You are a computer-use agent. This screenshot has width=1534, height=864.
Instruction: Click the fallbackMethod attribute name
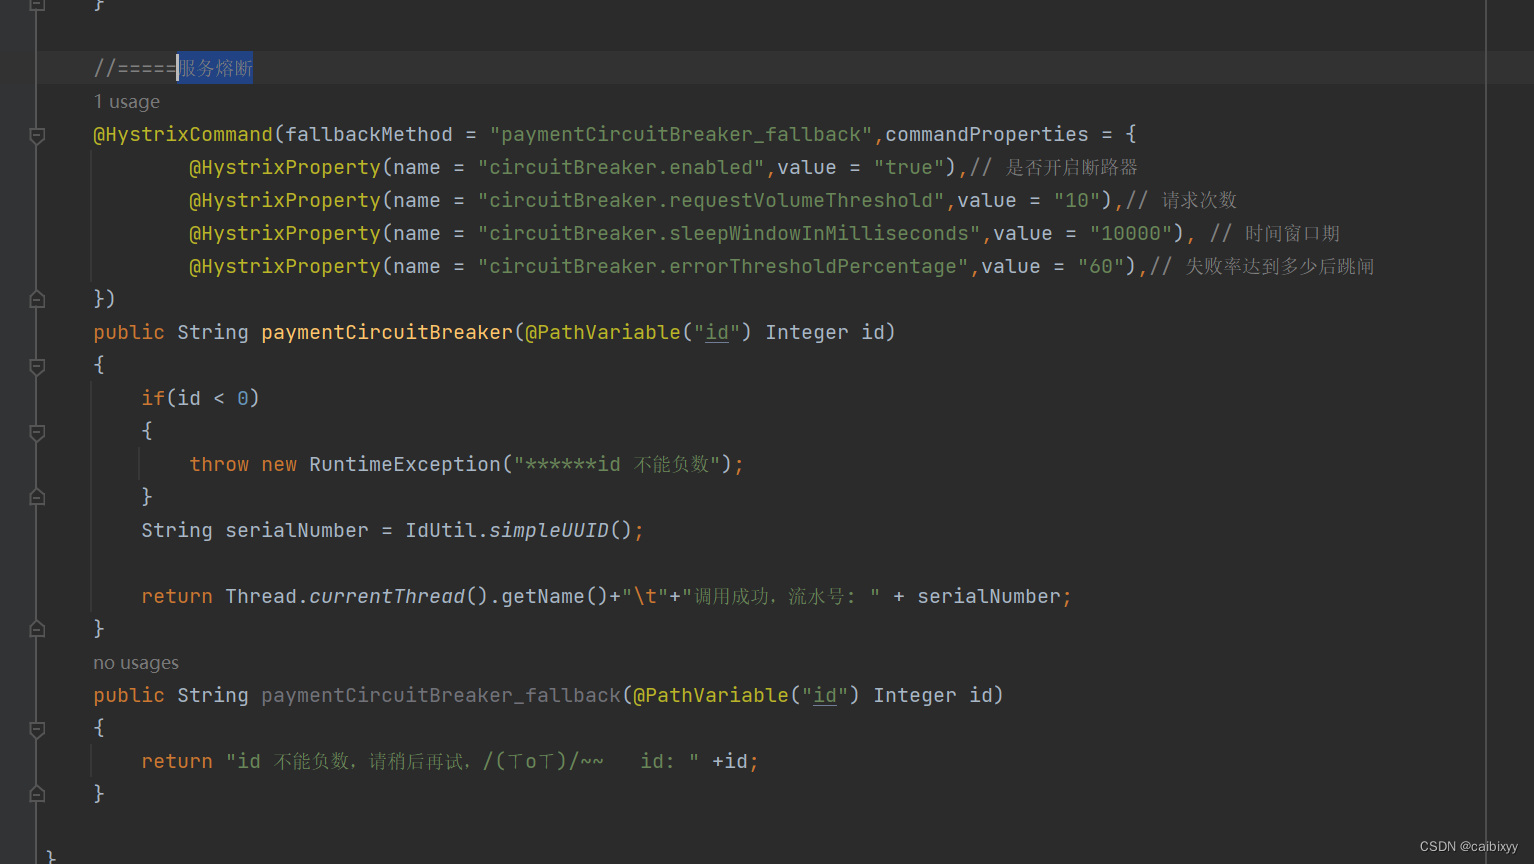click(369, 134)
